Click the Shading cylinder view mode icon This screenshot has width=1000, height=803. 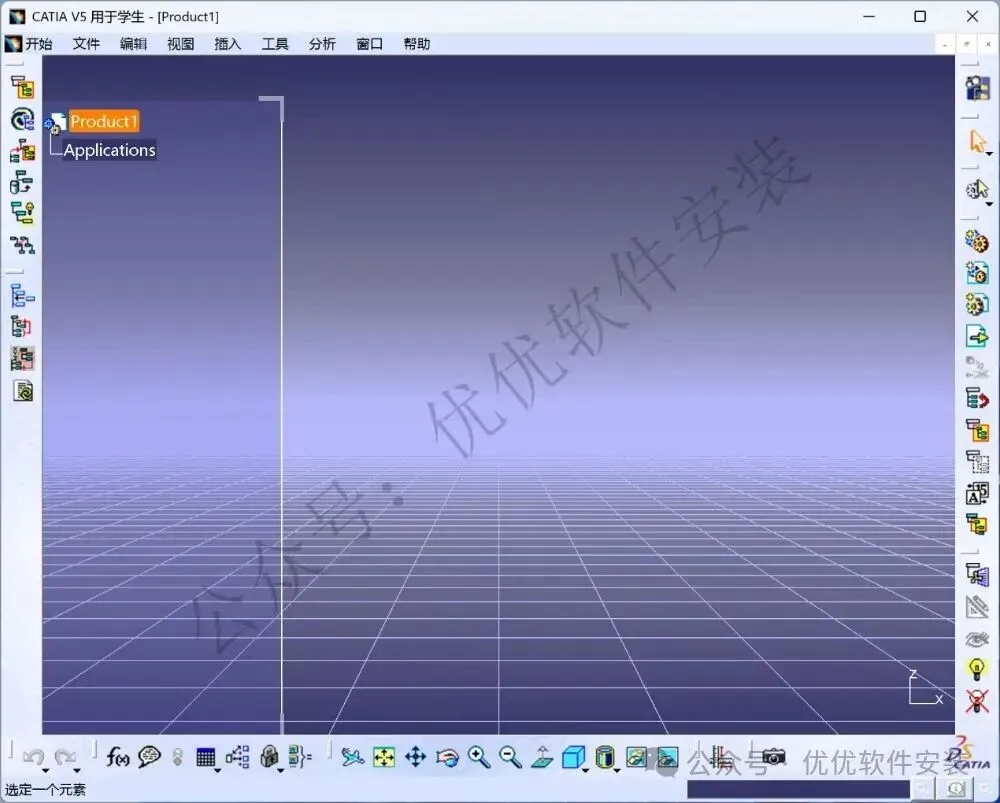pos(604,757)
